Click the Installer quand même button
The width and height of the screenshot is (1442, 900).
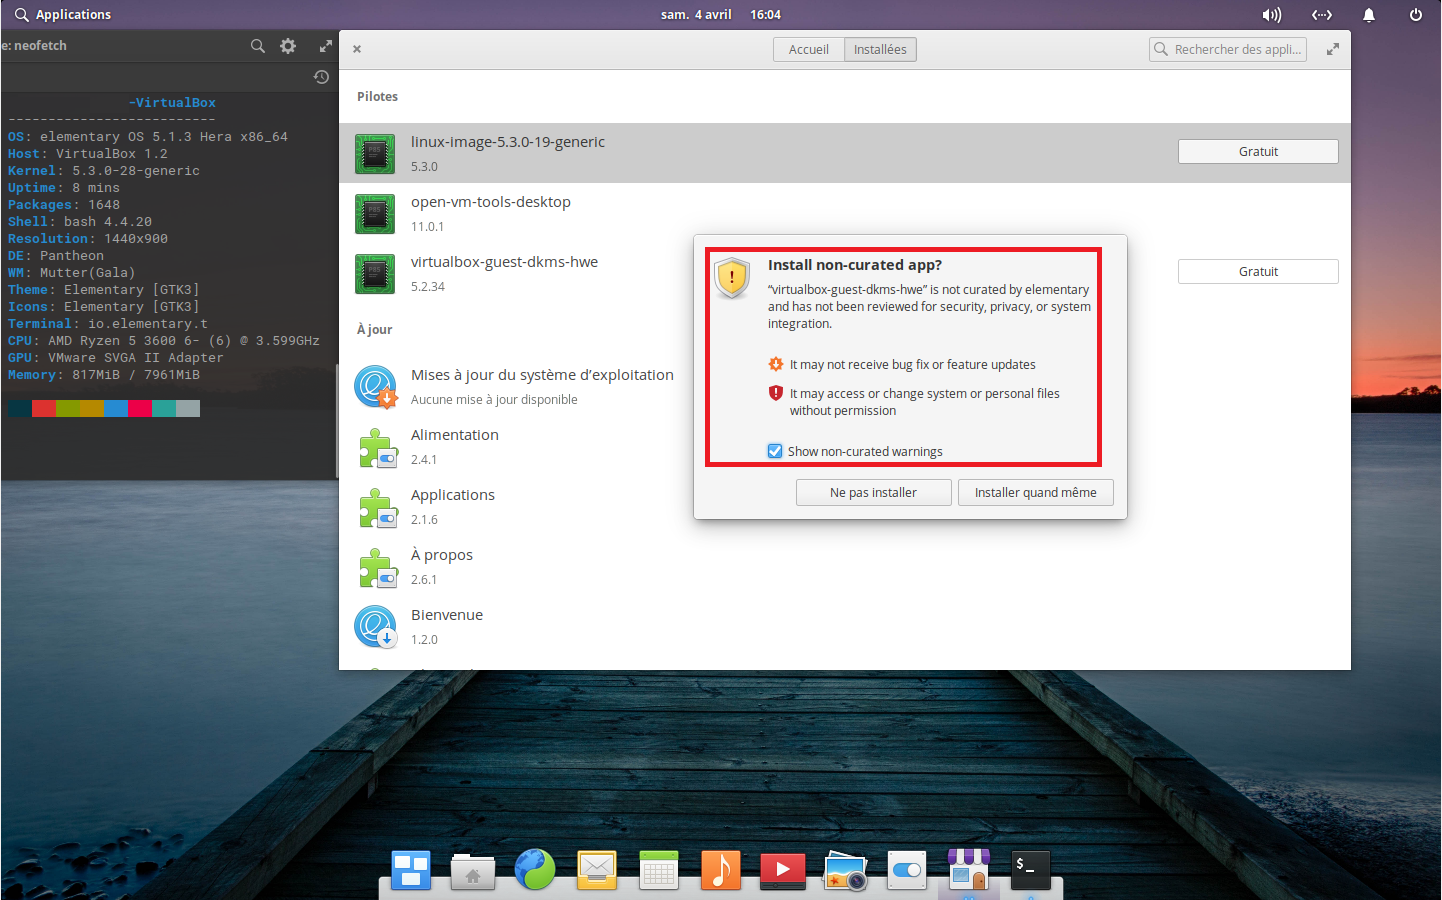click(1035, 492)
